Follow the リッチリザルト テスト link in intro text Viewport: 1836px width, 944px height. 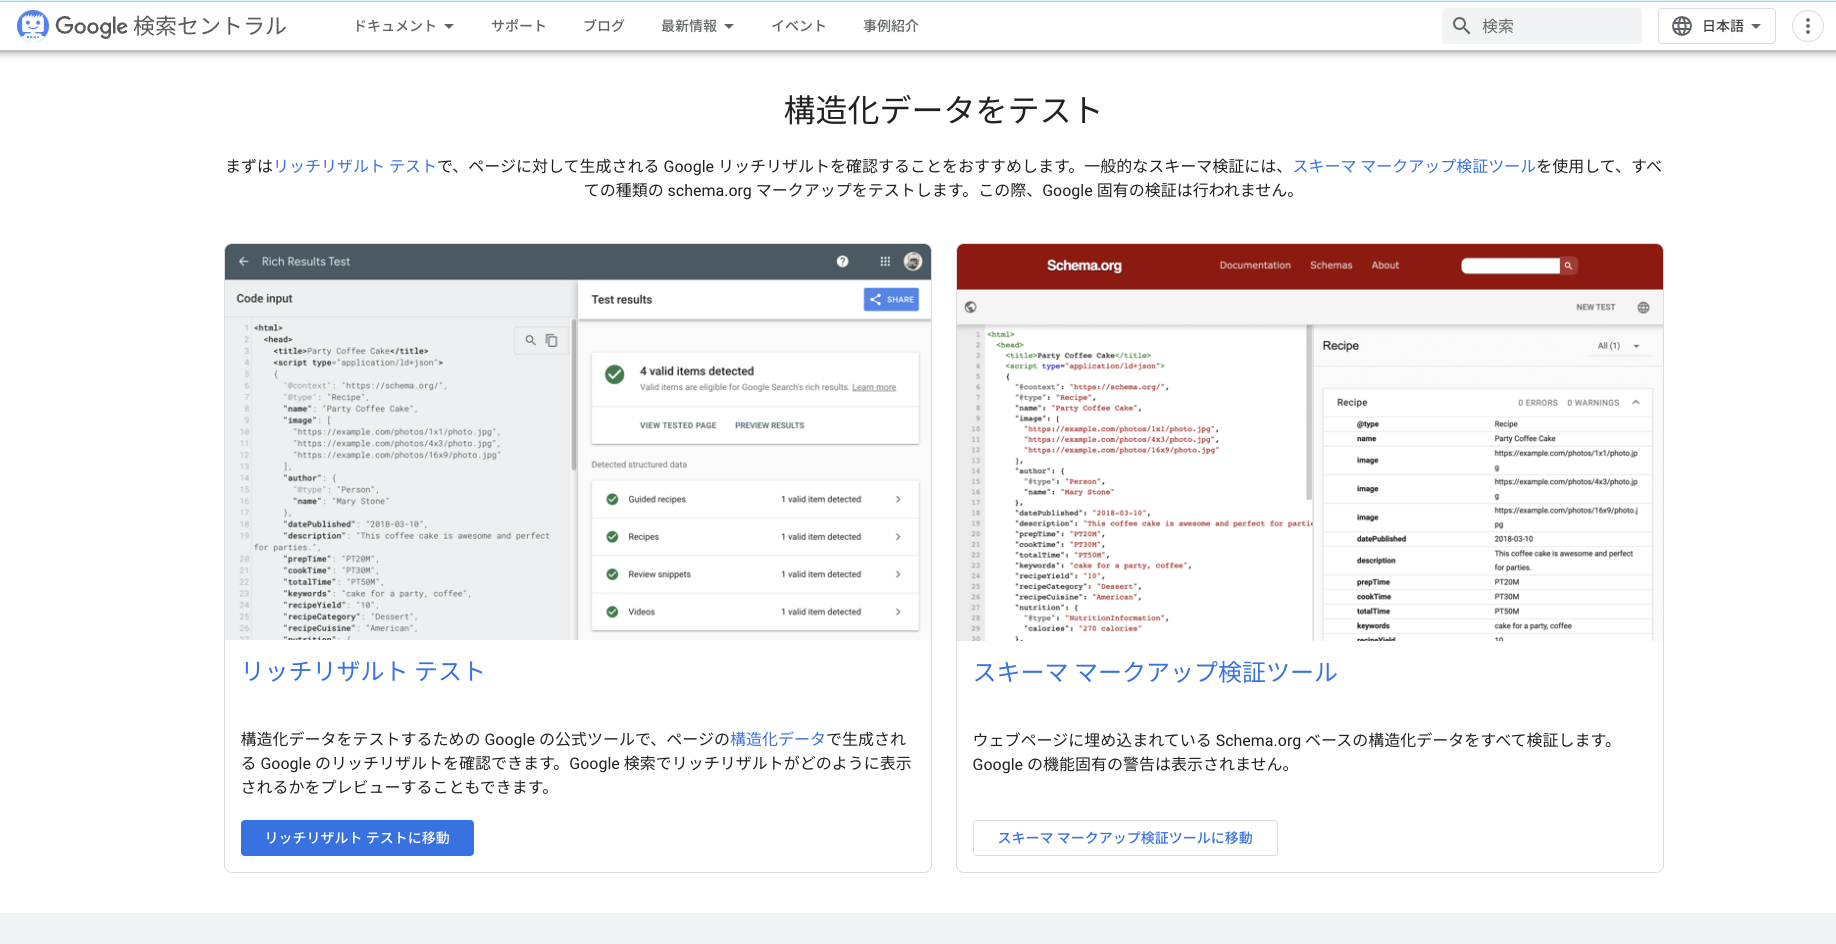coord(355,166)
